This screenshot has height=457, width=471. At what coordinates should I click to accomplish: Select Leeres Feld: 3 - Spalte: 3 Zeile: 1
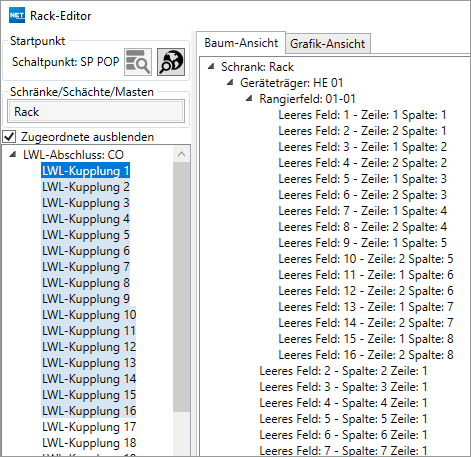click(x=343, y=387)
